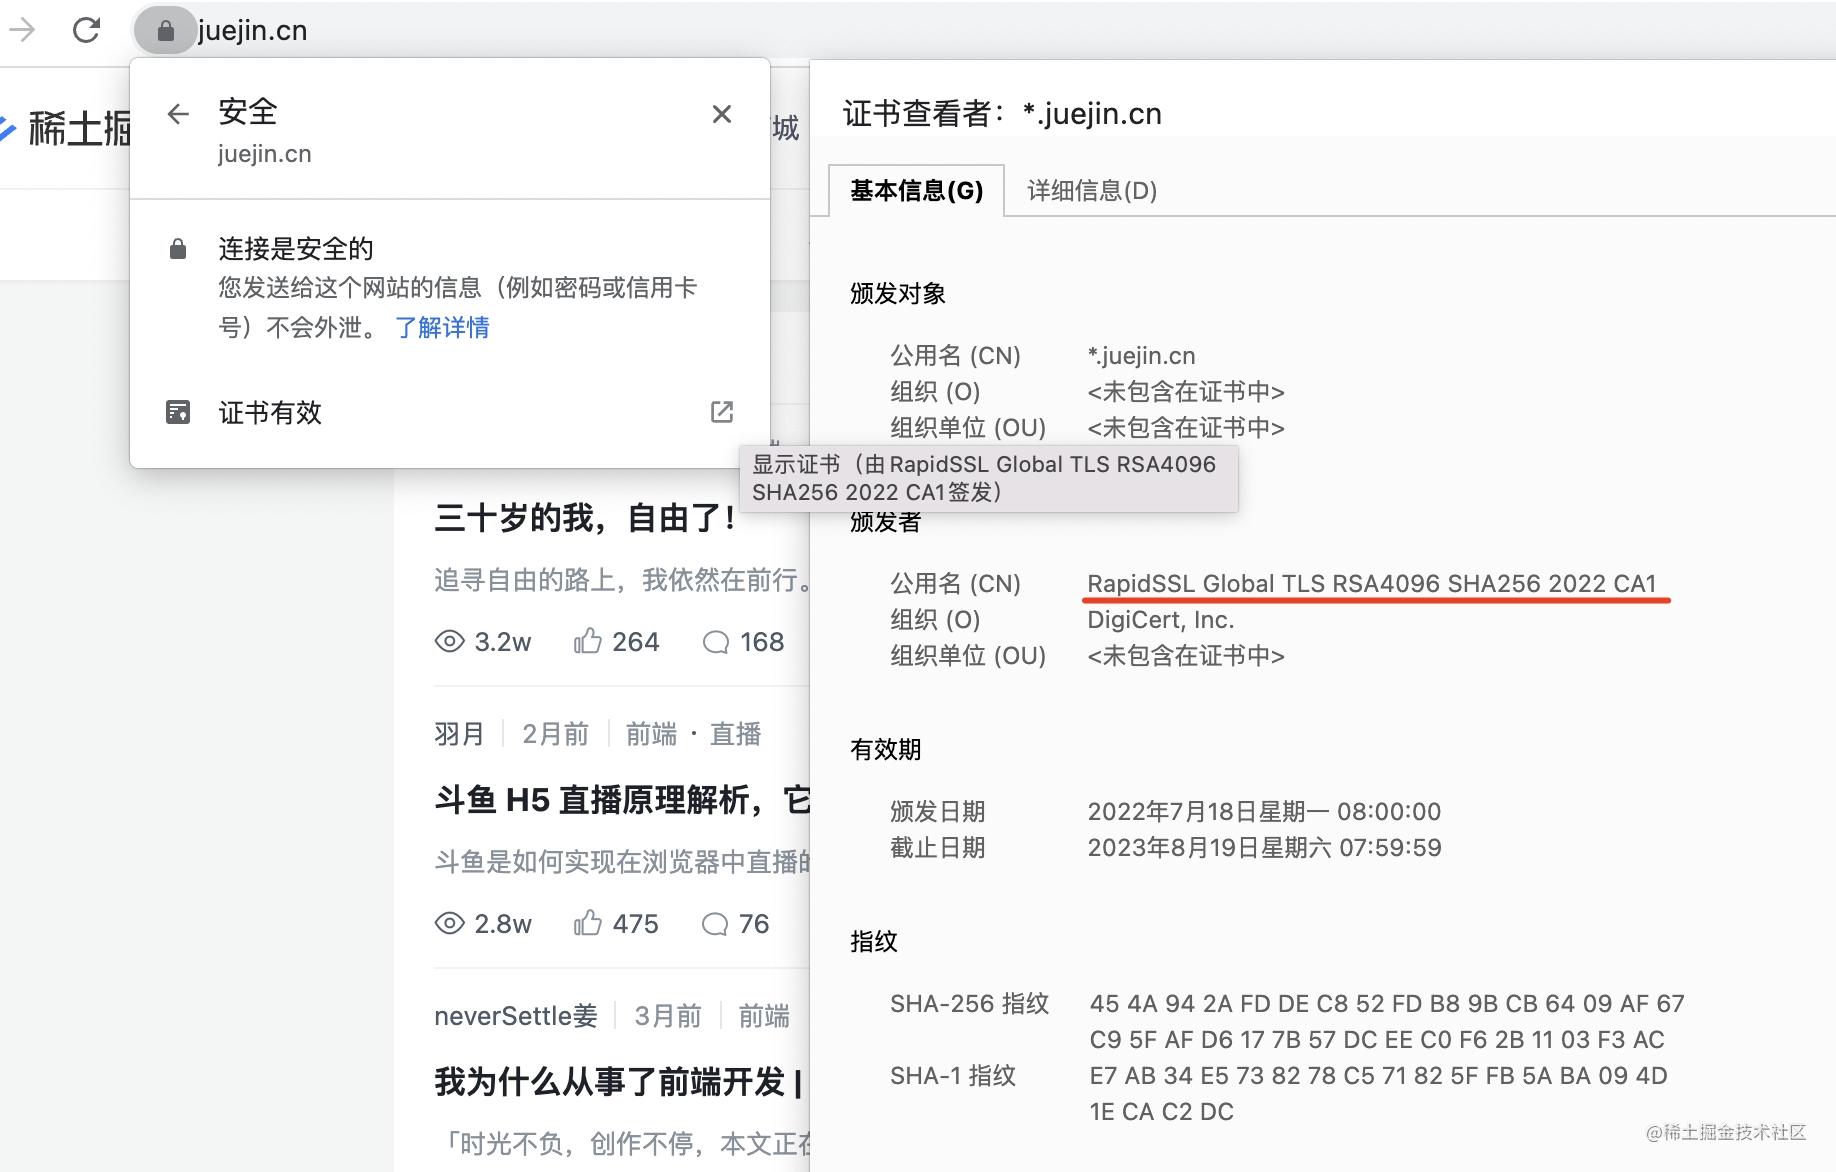Click the 颁发对象 section heading

898,293
